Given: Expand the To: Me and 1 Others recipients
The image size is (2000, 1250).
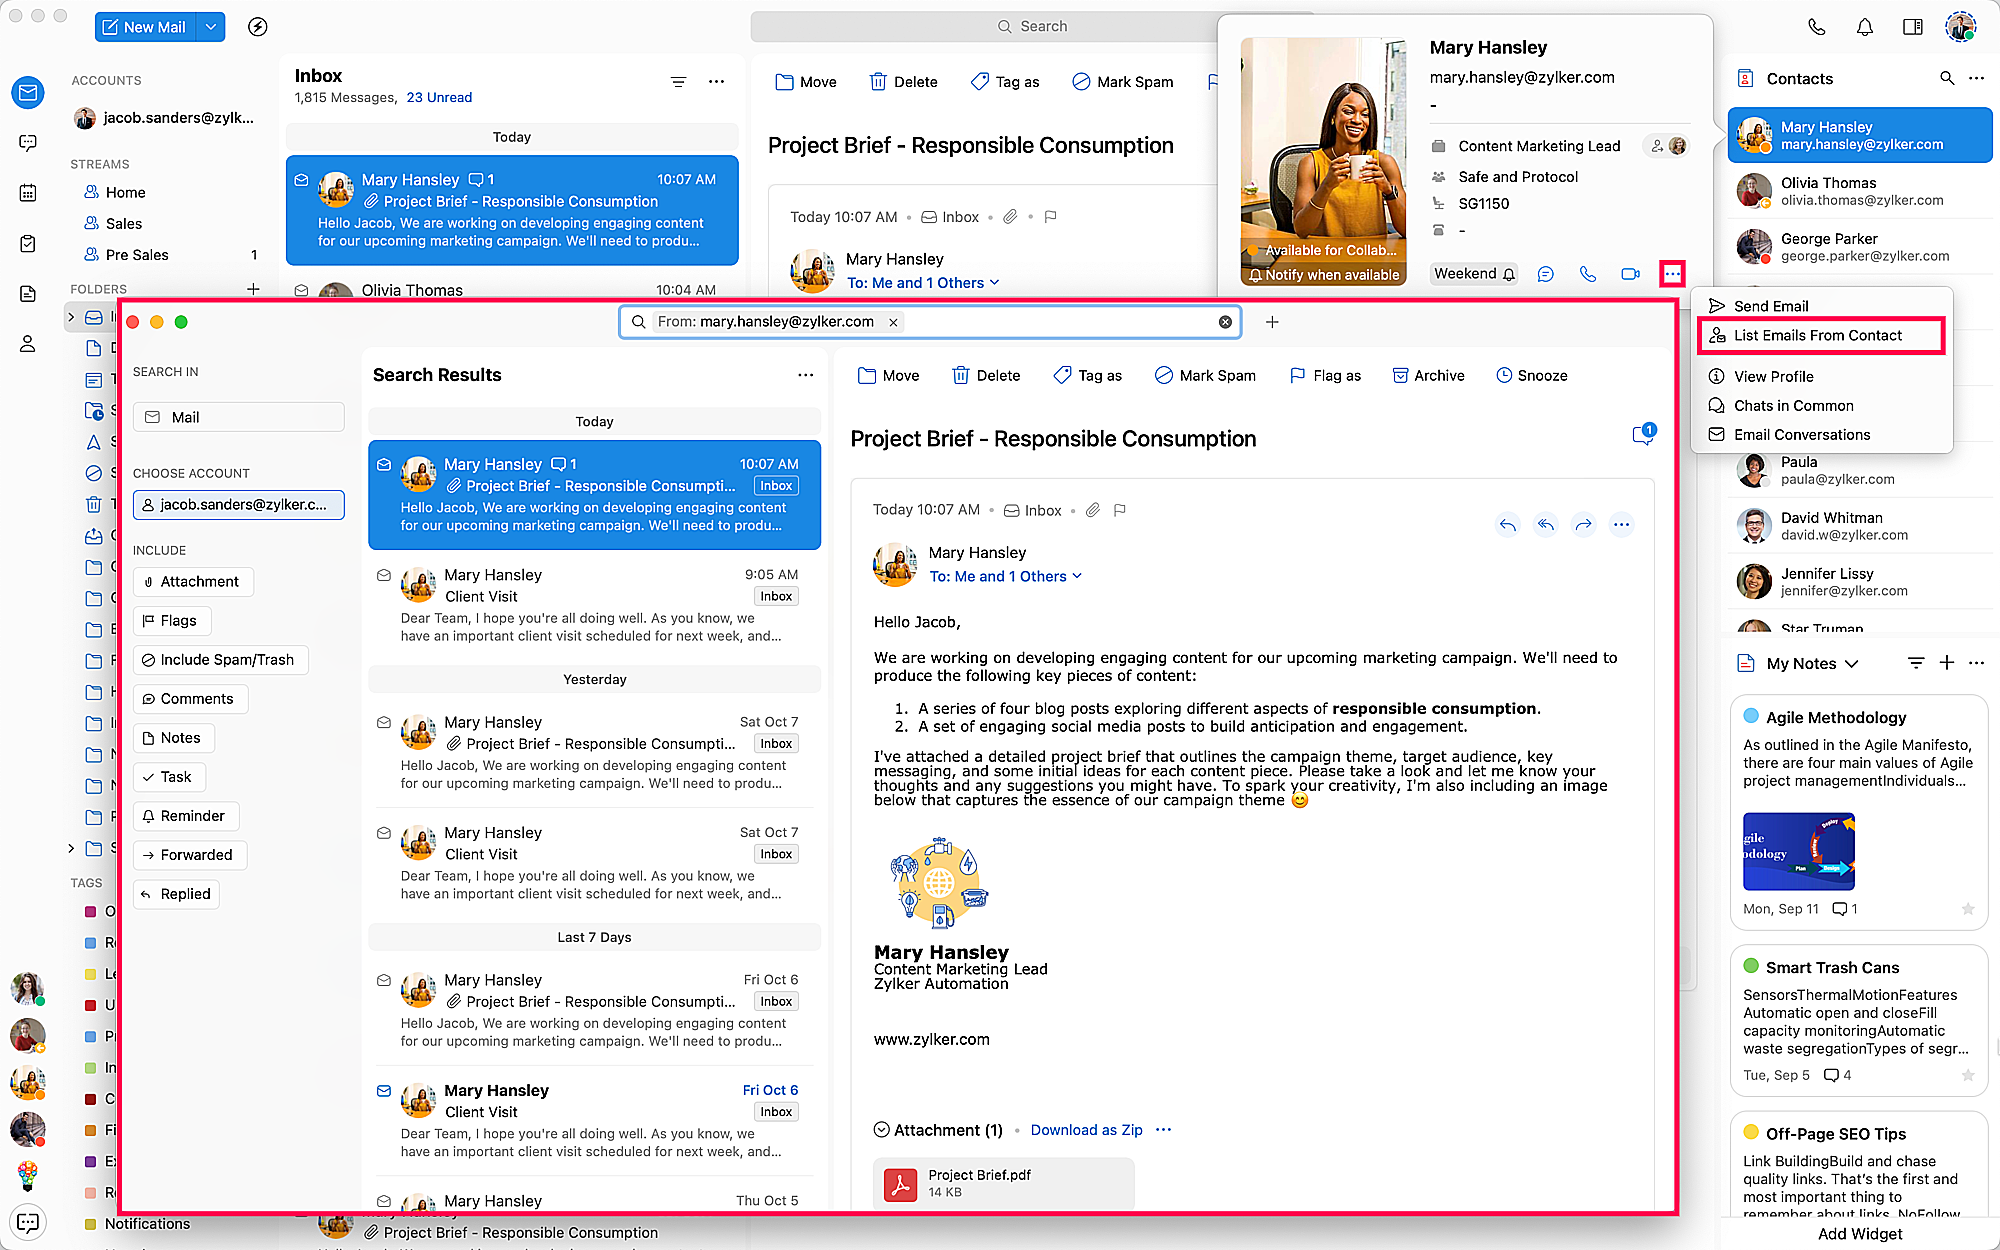Looking at the screenshot, I should click(x=1005, y=577).
